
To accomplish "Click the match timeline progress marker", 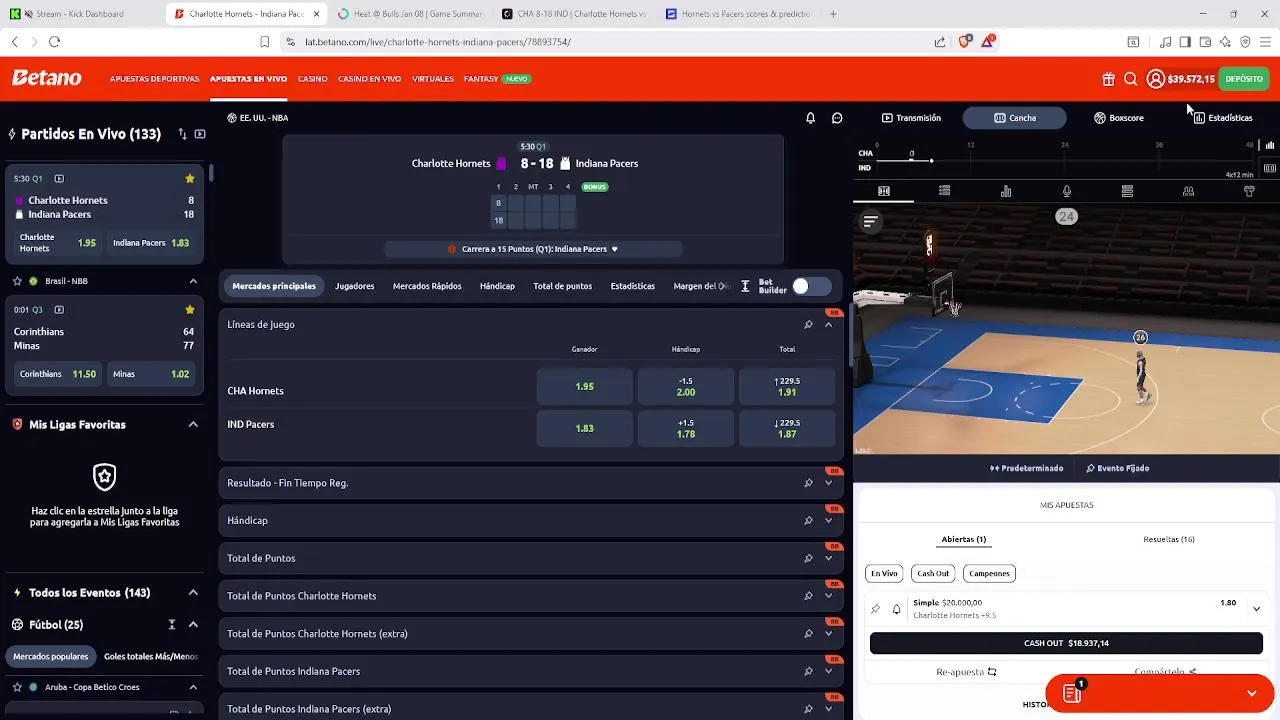I will point(931,160).
